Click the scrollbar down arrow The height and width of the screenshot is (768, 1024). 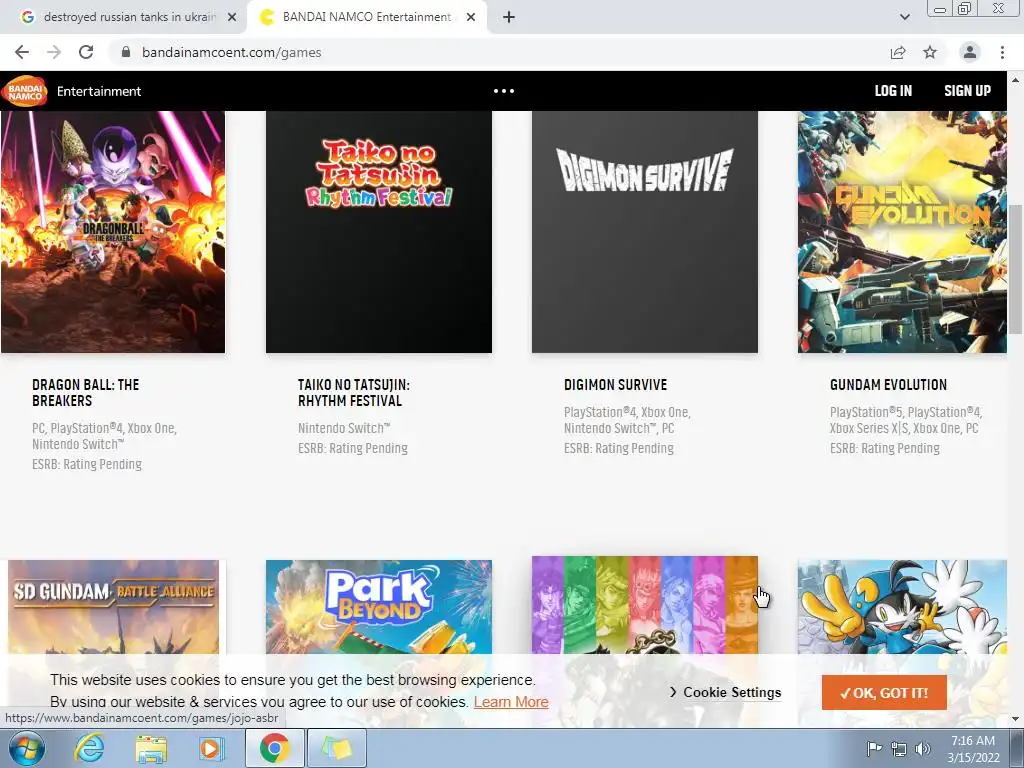(1015, 719)
